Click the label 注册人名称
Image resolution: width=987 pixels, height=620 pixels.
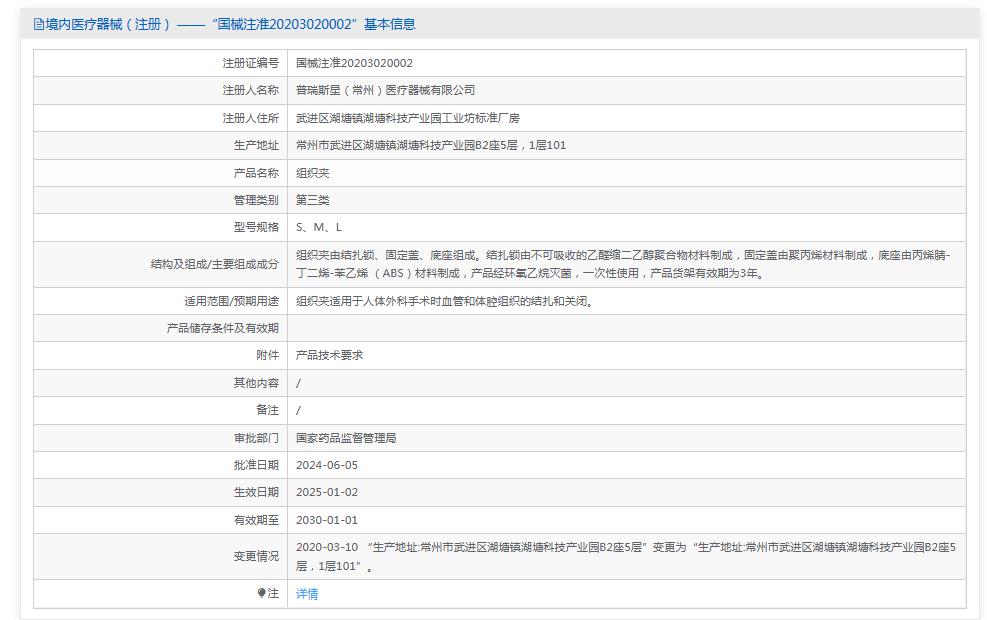click(x=251, y=91)
